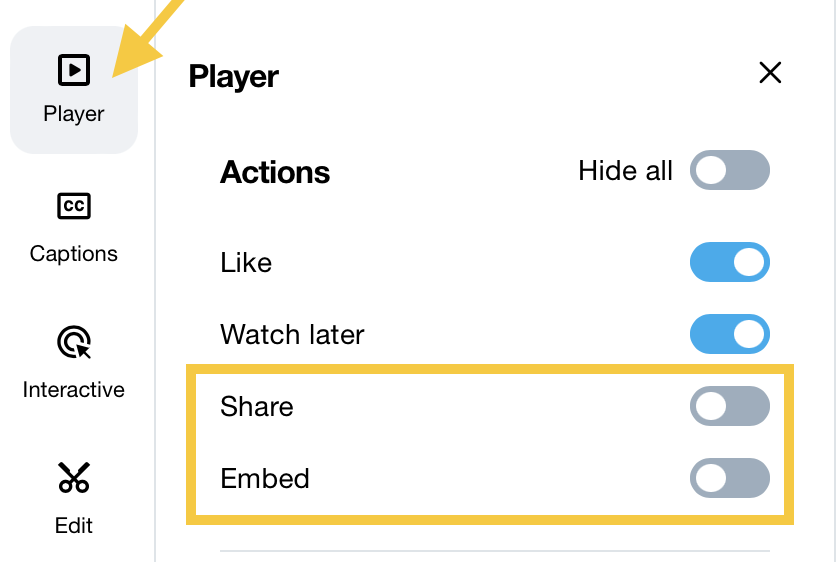This screenshot has width=836, height=562.
Task: Open the Captions CC icon
Action: [74, 206]
